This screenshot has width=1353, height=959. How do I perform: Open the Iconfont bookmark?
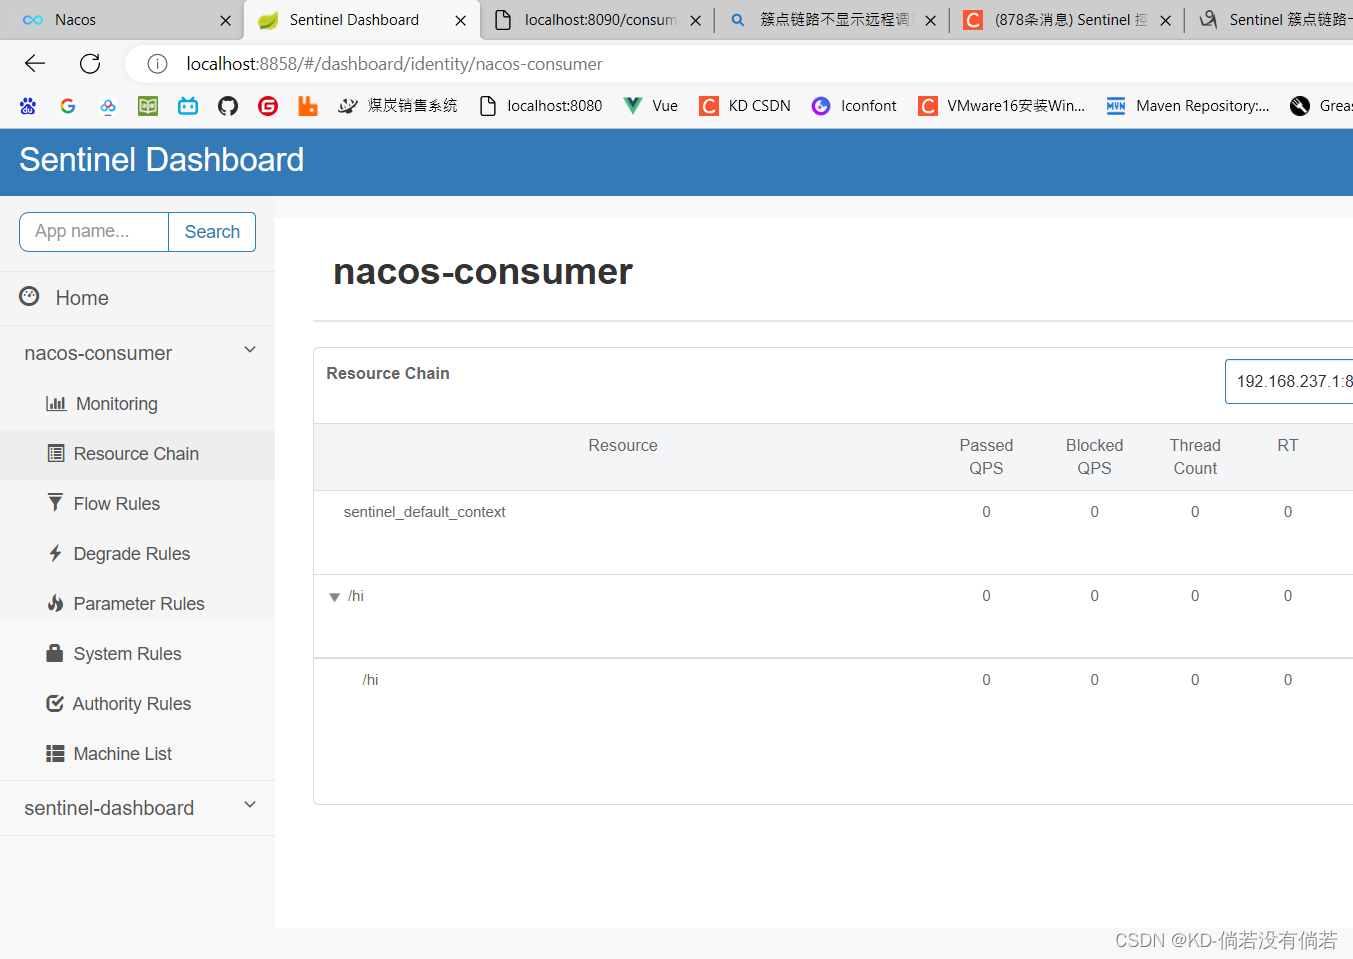(x=854, y=106)
